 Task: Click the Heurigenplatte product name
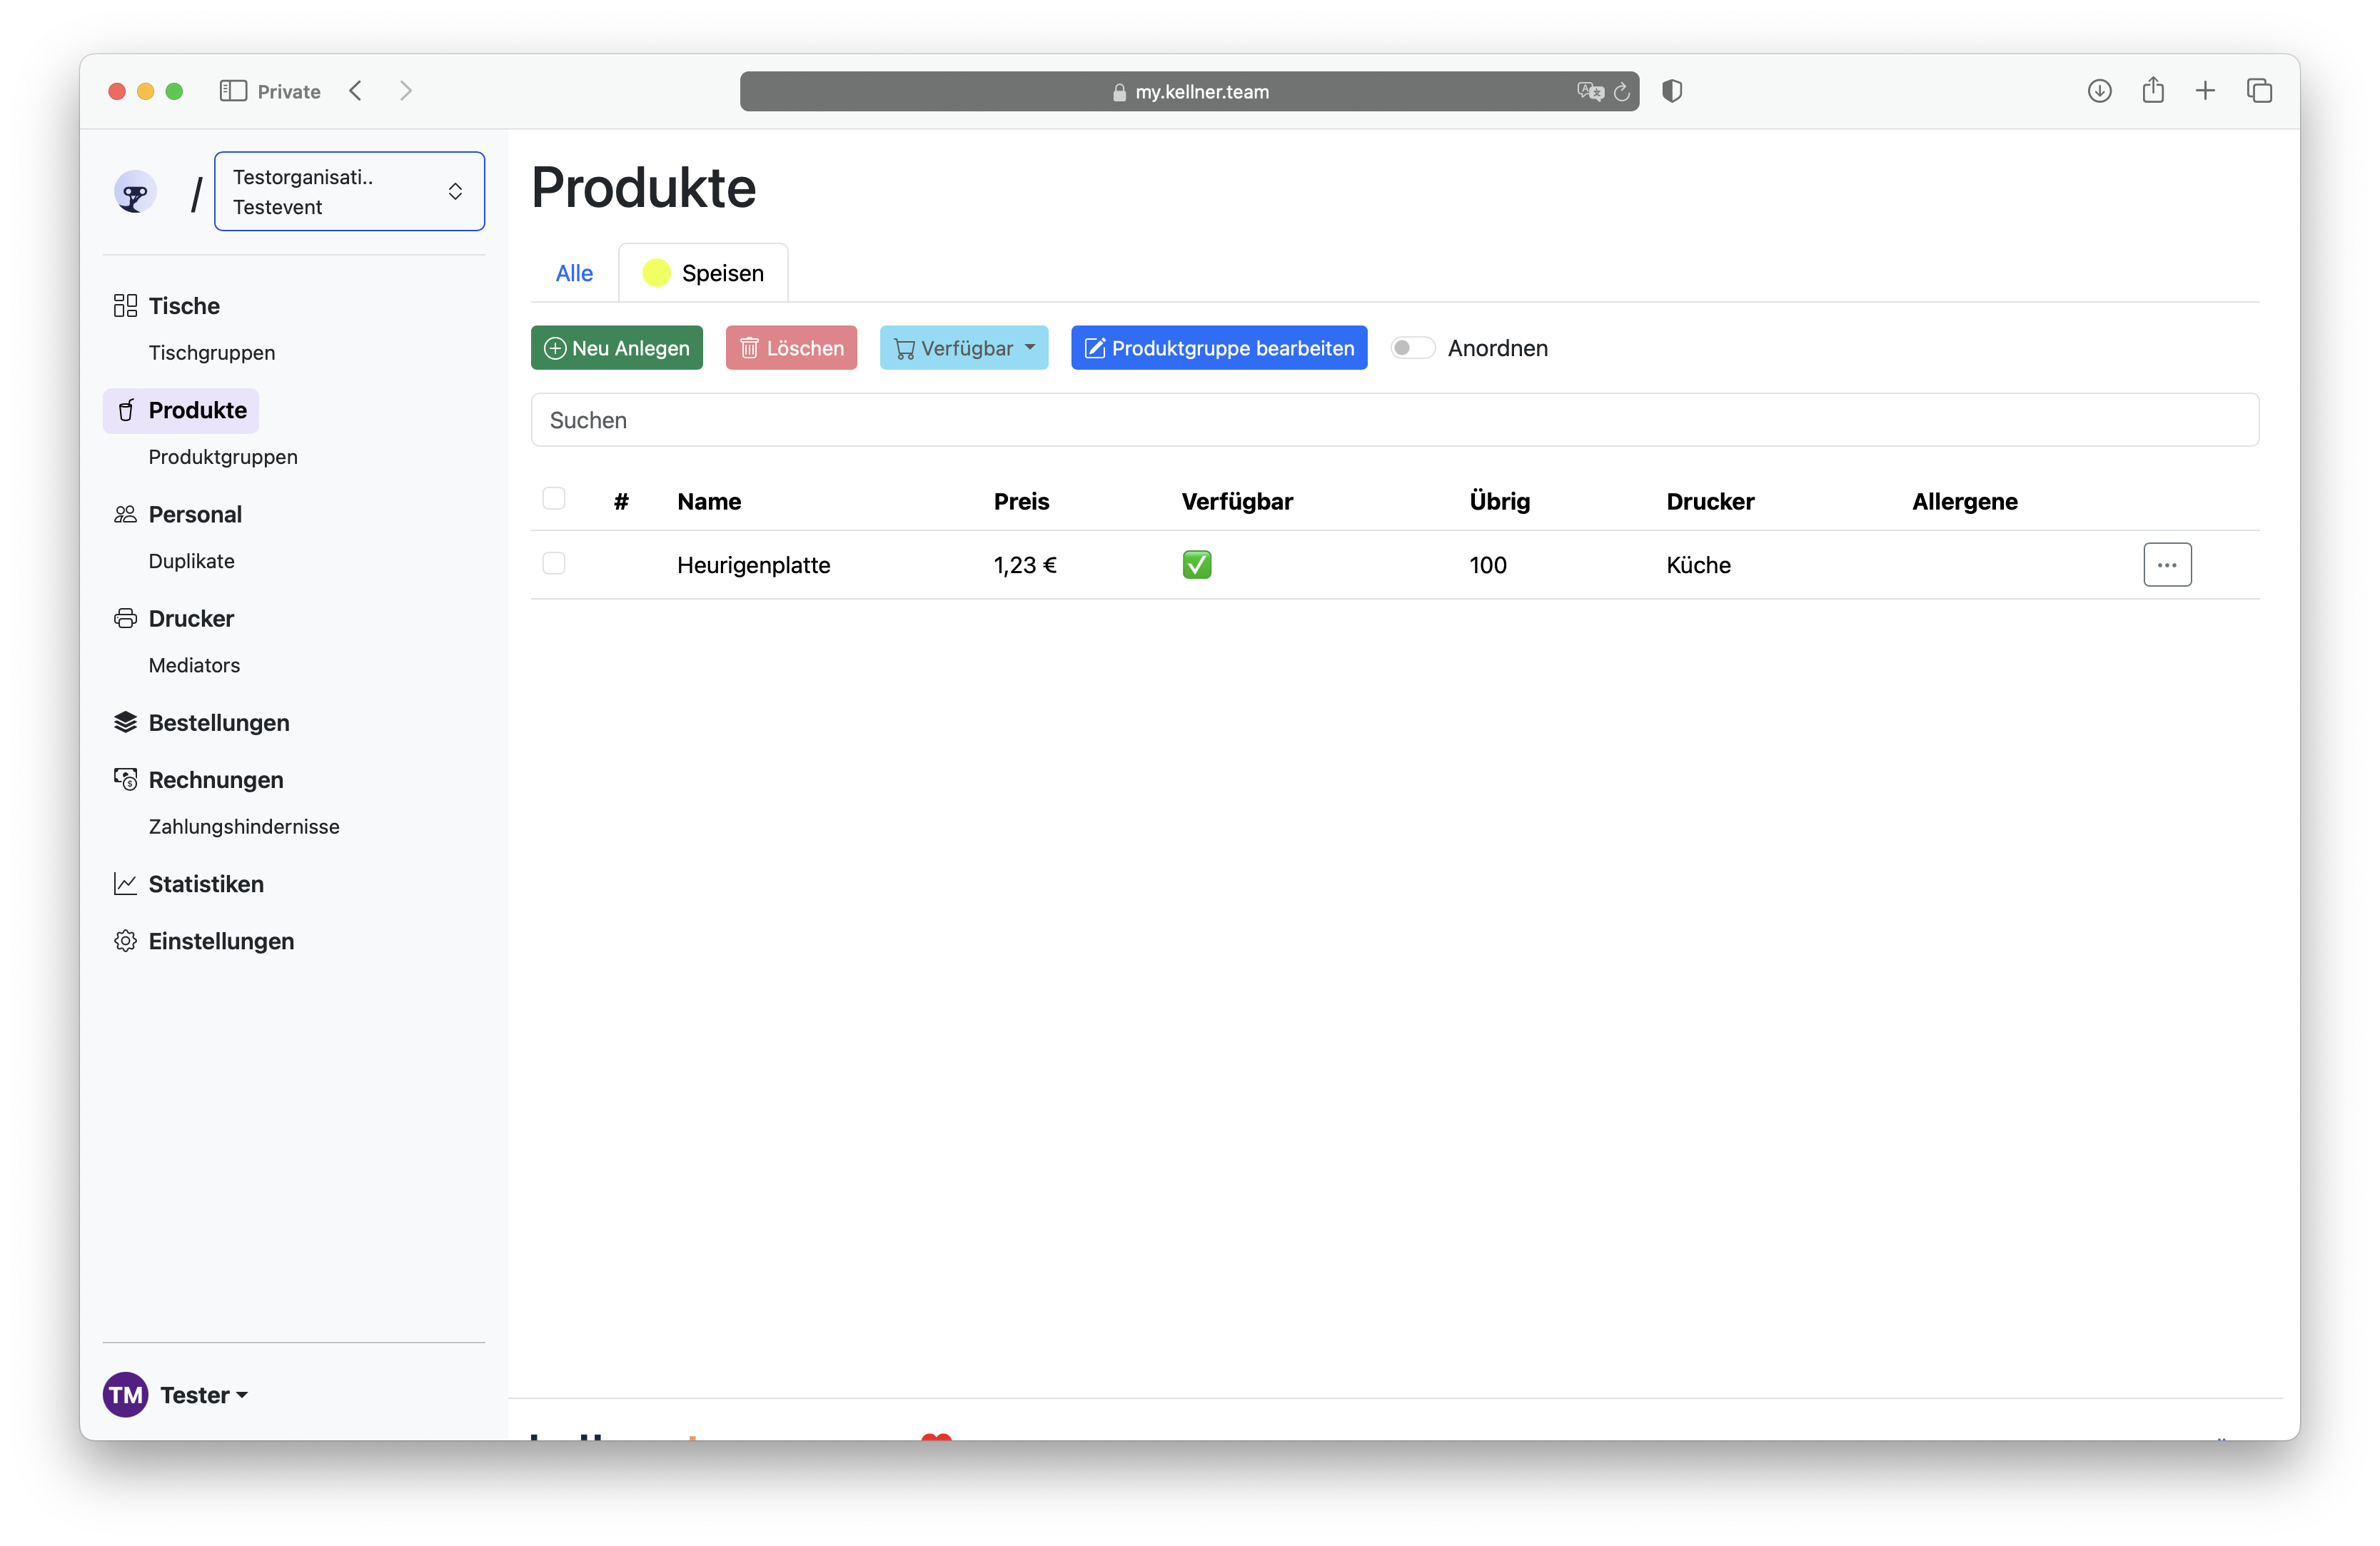[x=753, y=564]
